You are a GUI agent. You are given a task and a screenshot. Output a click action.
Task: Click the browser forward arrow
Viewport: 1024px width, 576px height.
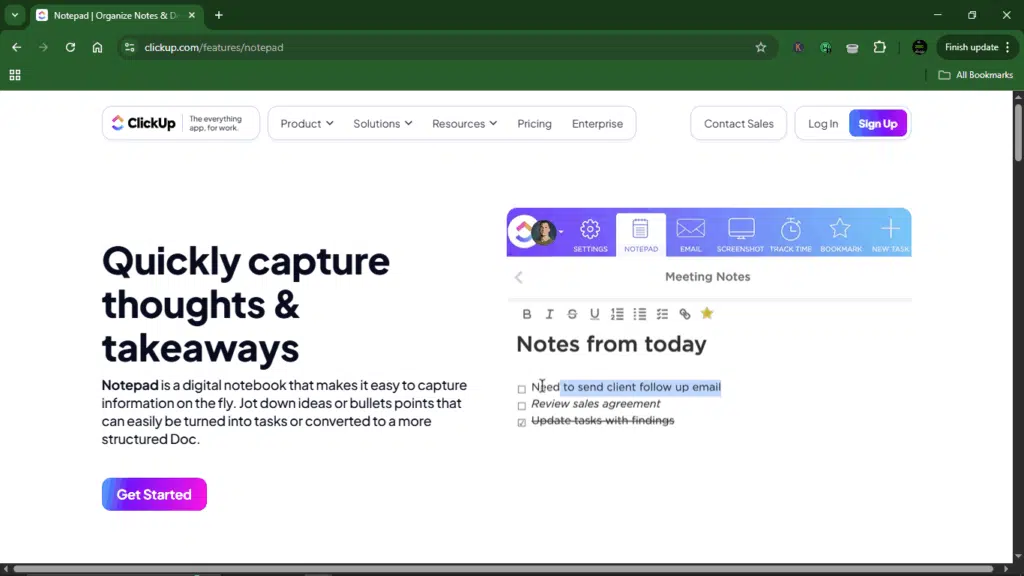click(43, 47)
